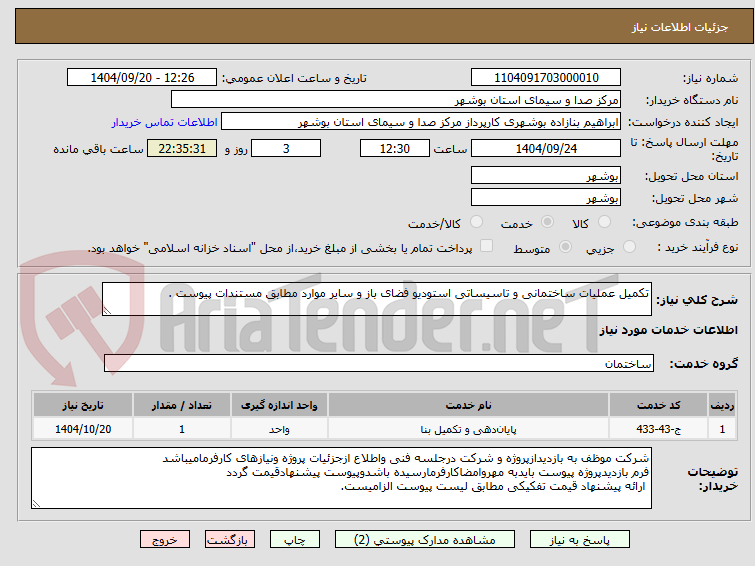The image size is (755, 566).
Task: Click the row number cell under ردیف
Action: pos(722,429)
